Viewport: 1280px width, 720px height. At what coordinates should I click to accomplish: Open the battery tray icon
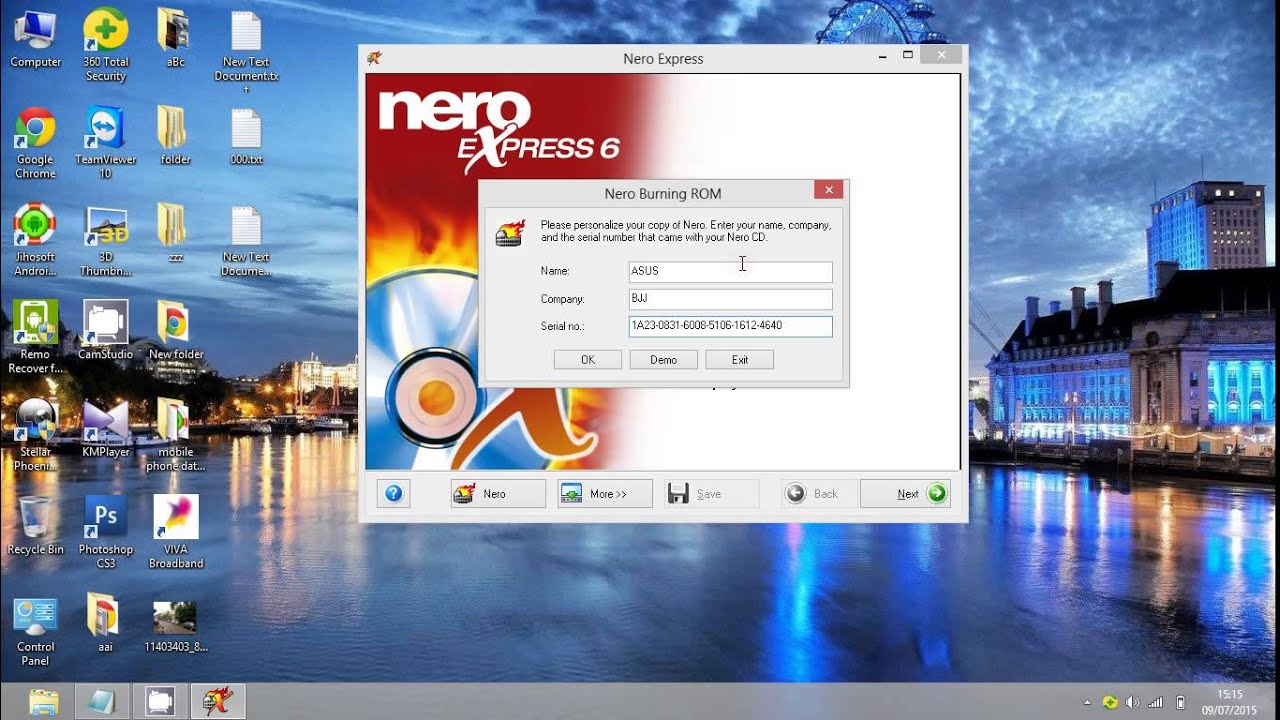[x=1181, y=702]
